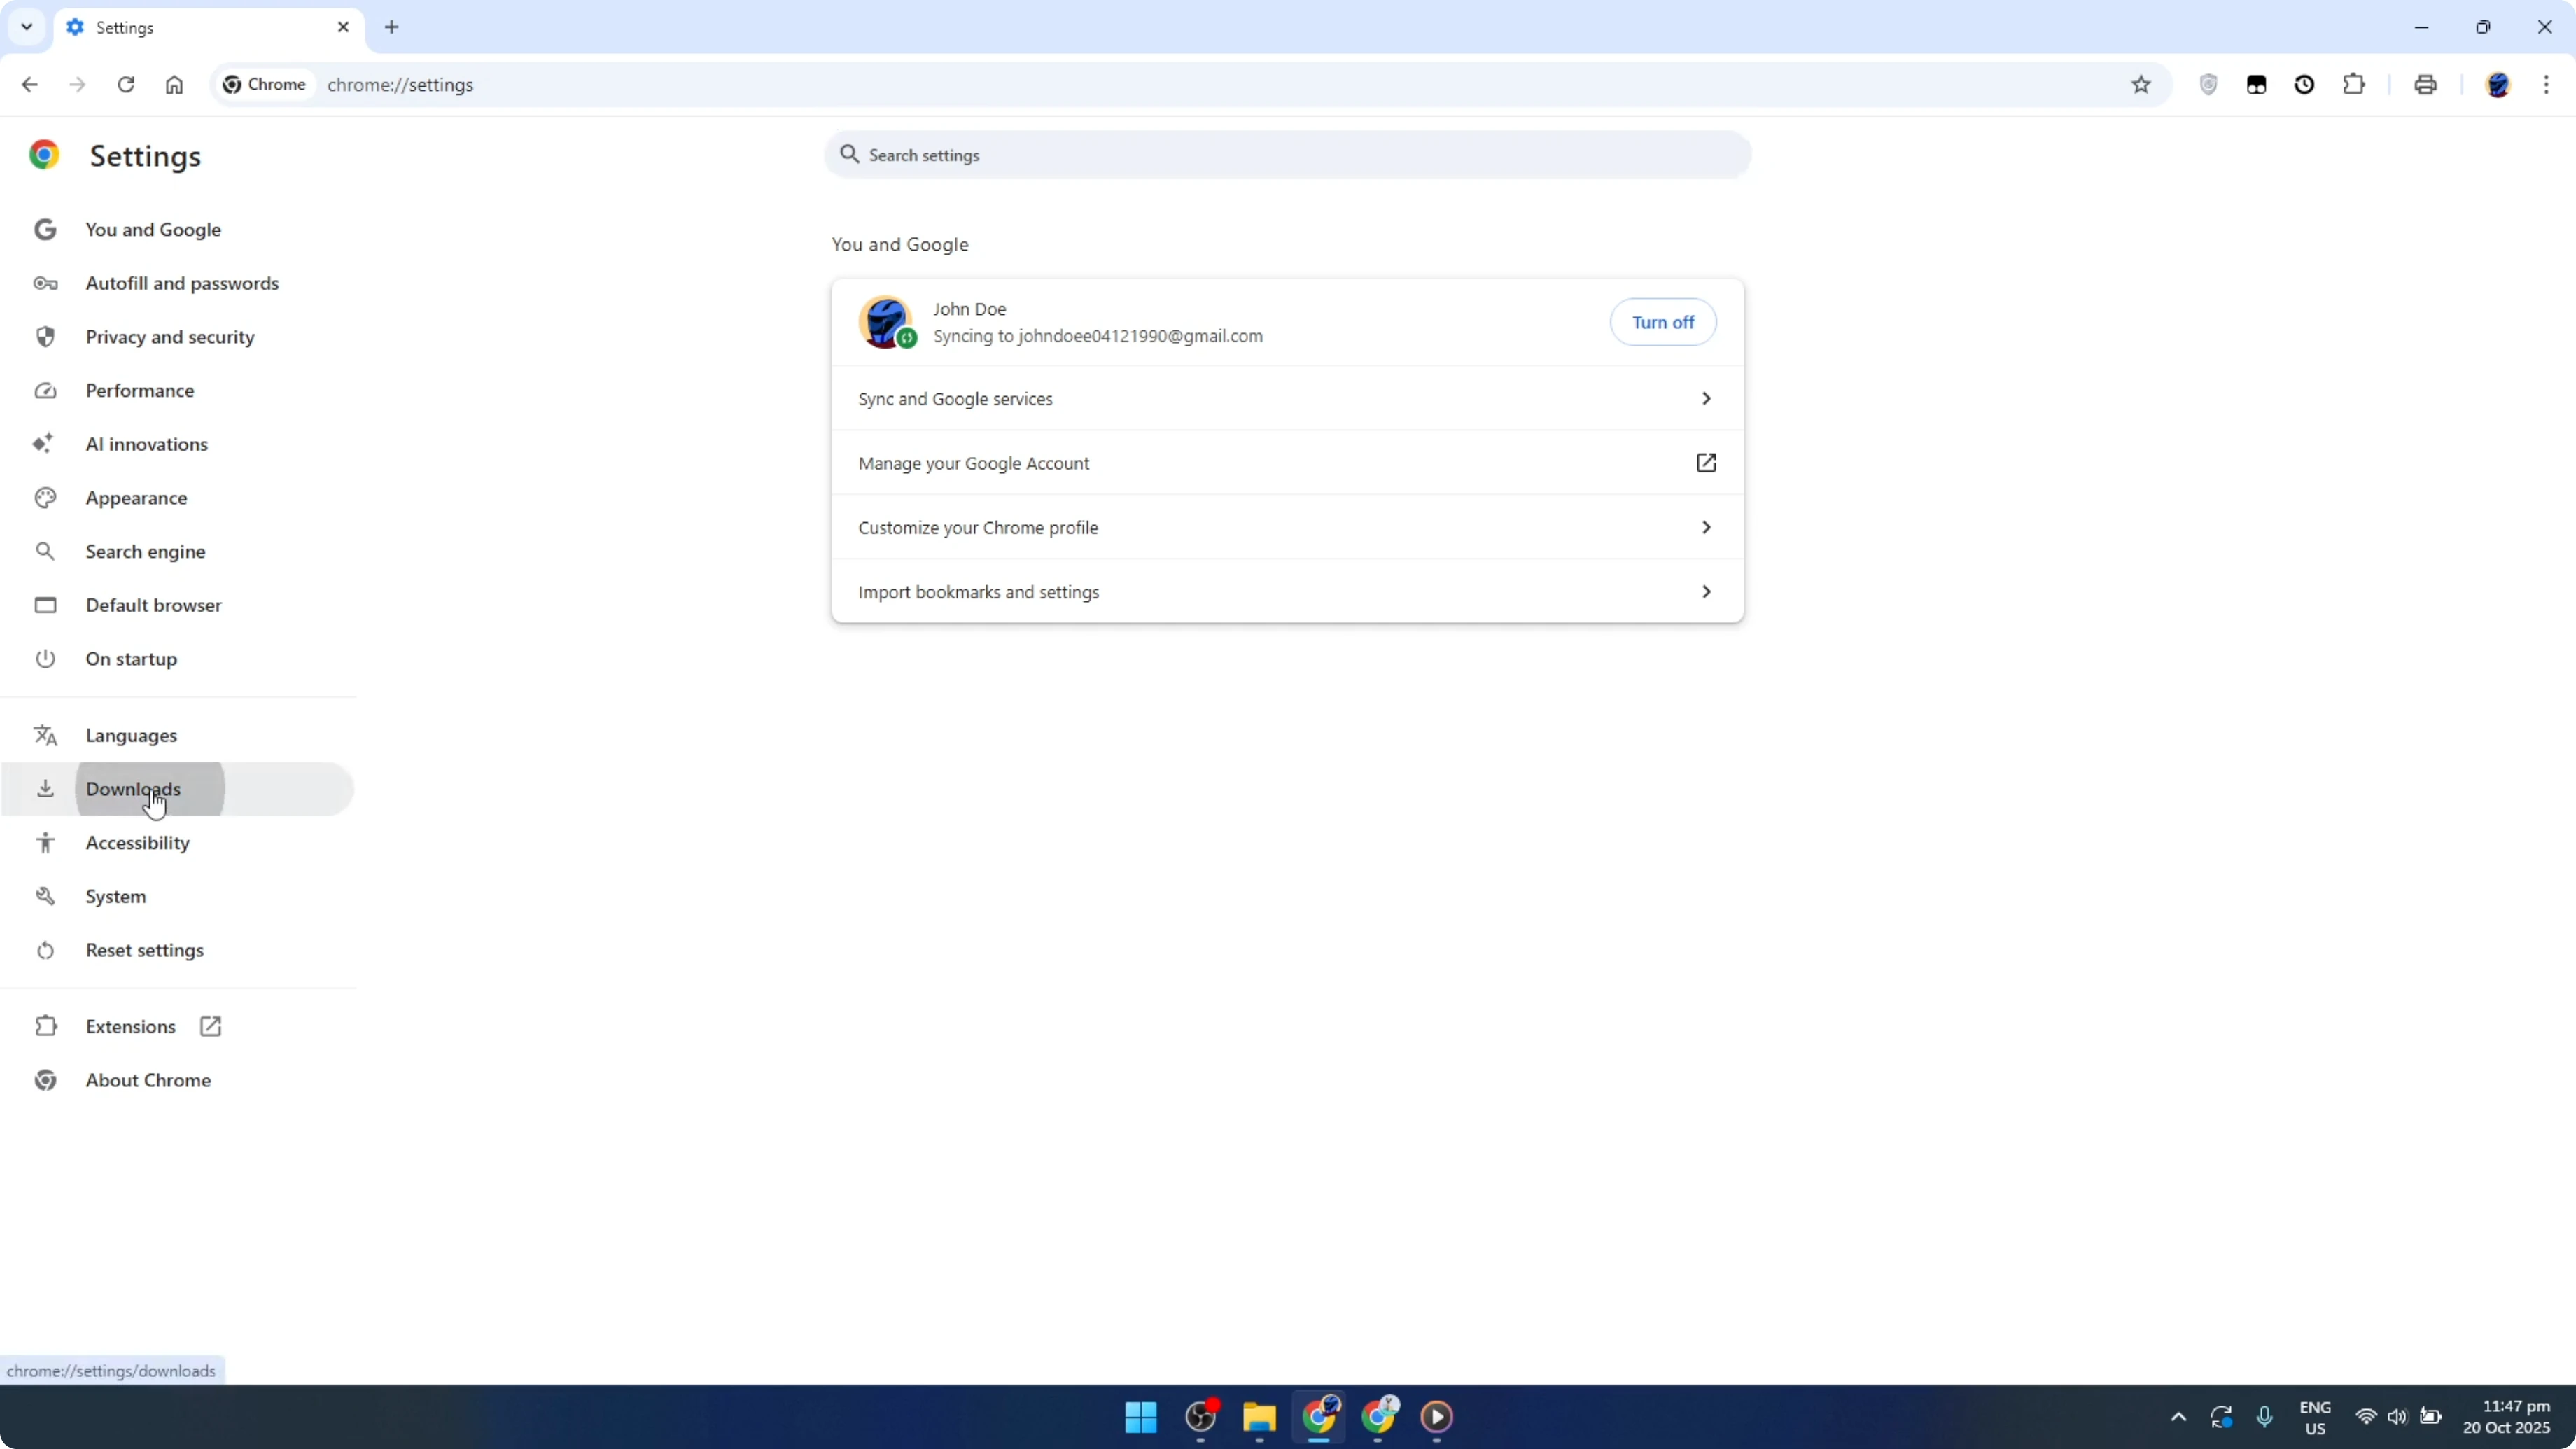Click the black card extension icon in the toolbar
Screen dimensions: 2576x1449
pyautogui.click(x=2256, y=85)
